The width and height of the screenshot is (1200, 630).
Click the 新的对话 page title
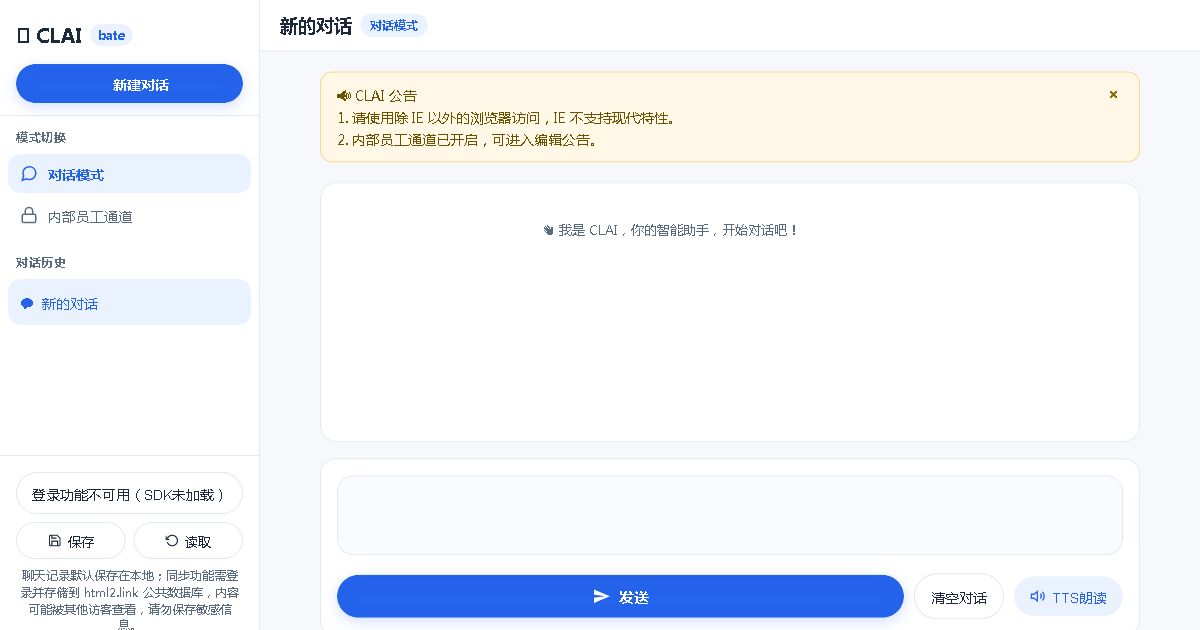coord(316,26)
